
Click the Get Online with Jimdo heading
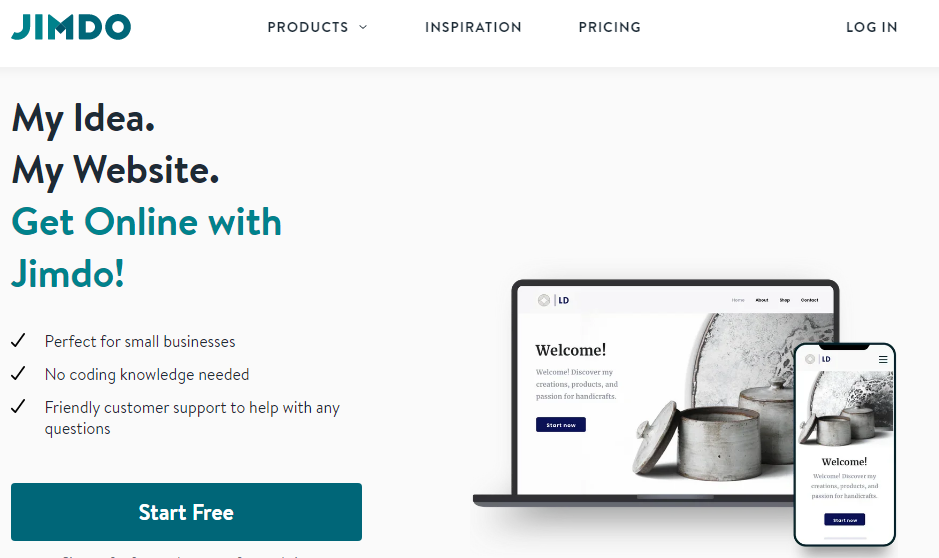146,248
